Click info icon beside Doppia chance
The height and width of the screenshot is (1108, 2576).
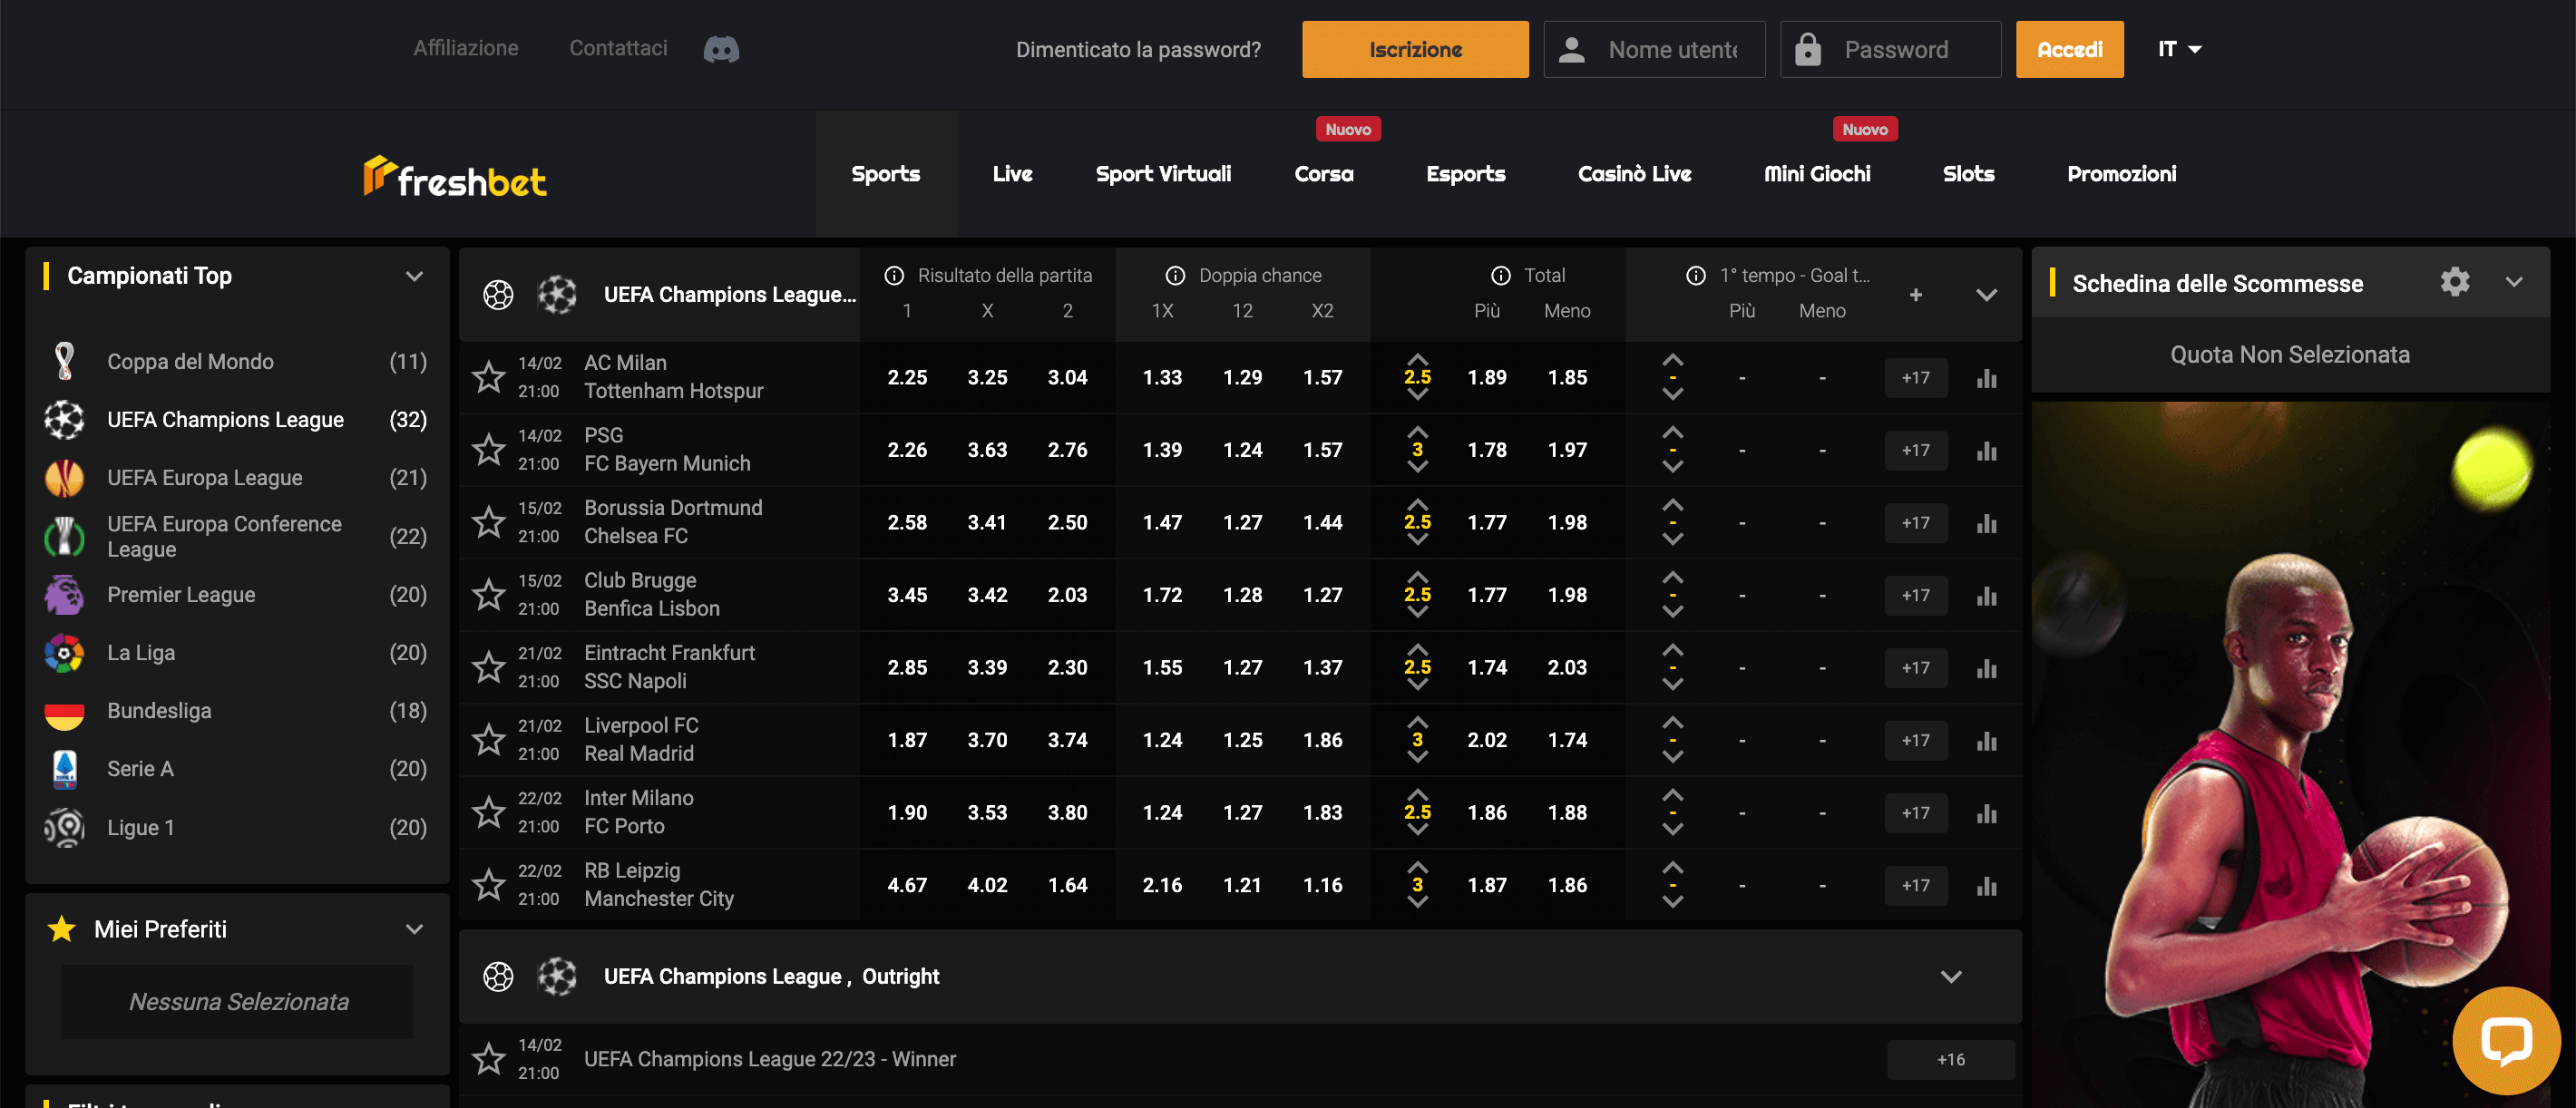1175,275
